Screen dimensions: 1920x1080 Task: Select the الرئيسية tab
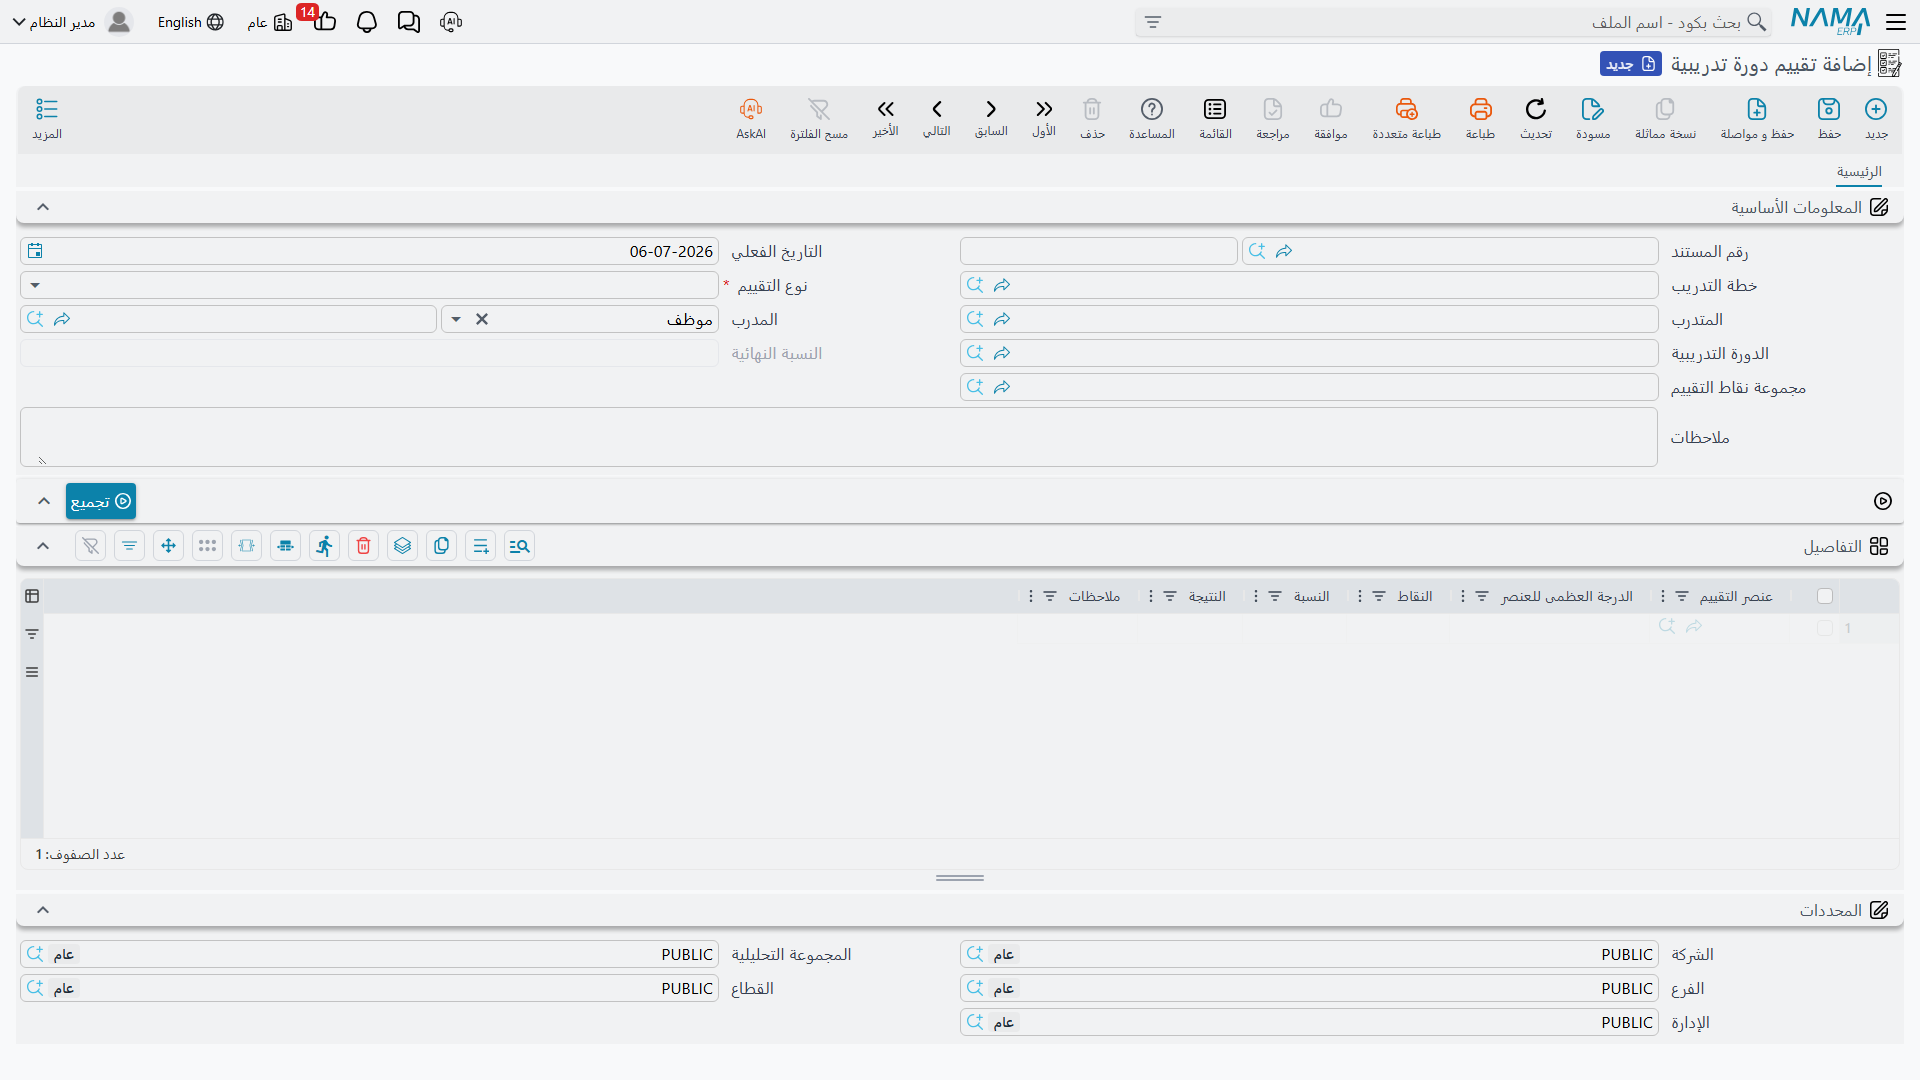1859,172
